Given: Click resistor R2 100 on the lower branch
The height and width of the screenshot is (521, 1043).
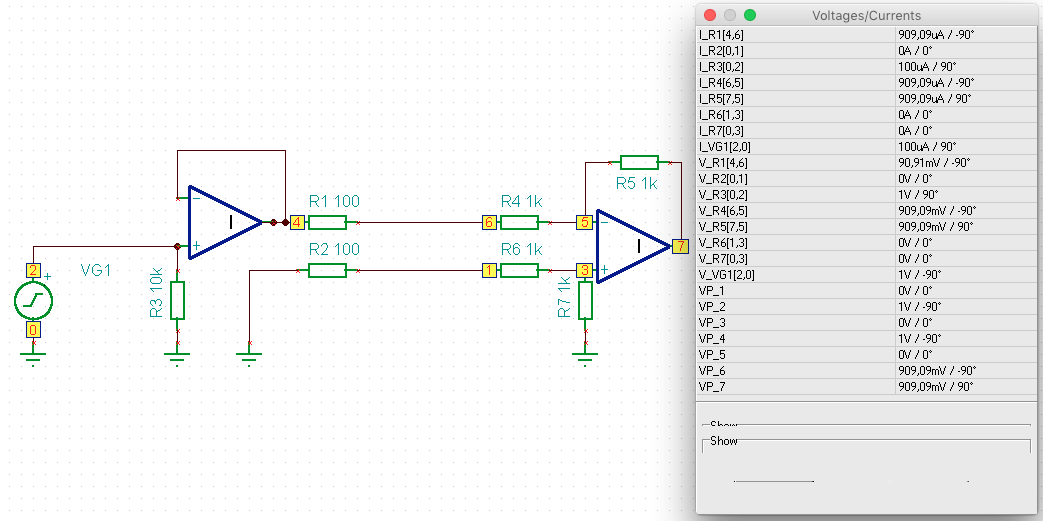Looking at the screenshot, I should 327,270.
